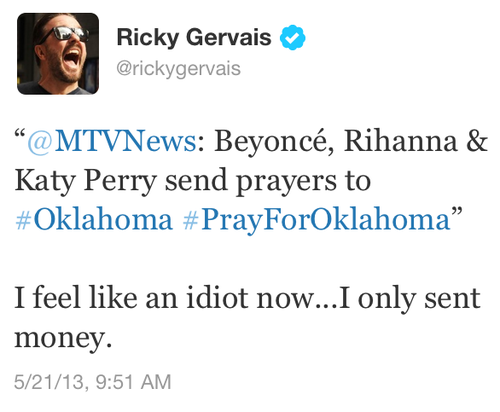Click the name Katy Perry

[x=86, y=181]
